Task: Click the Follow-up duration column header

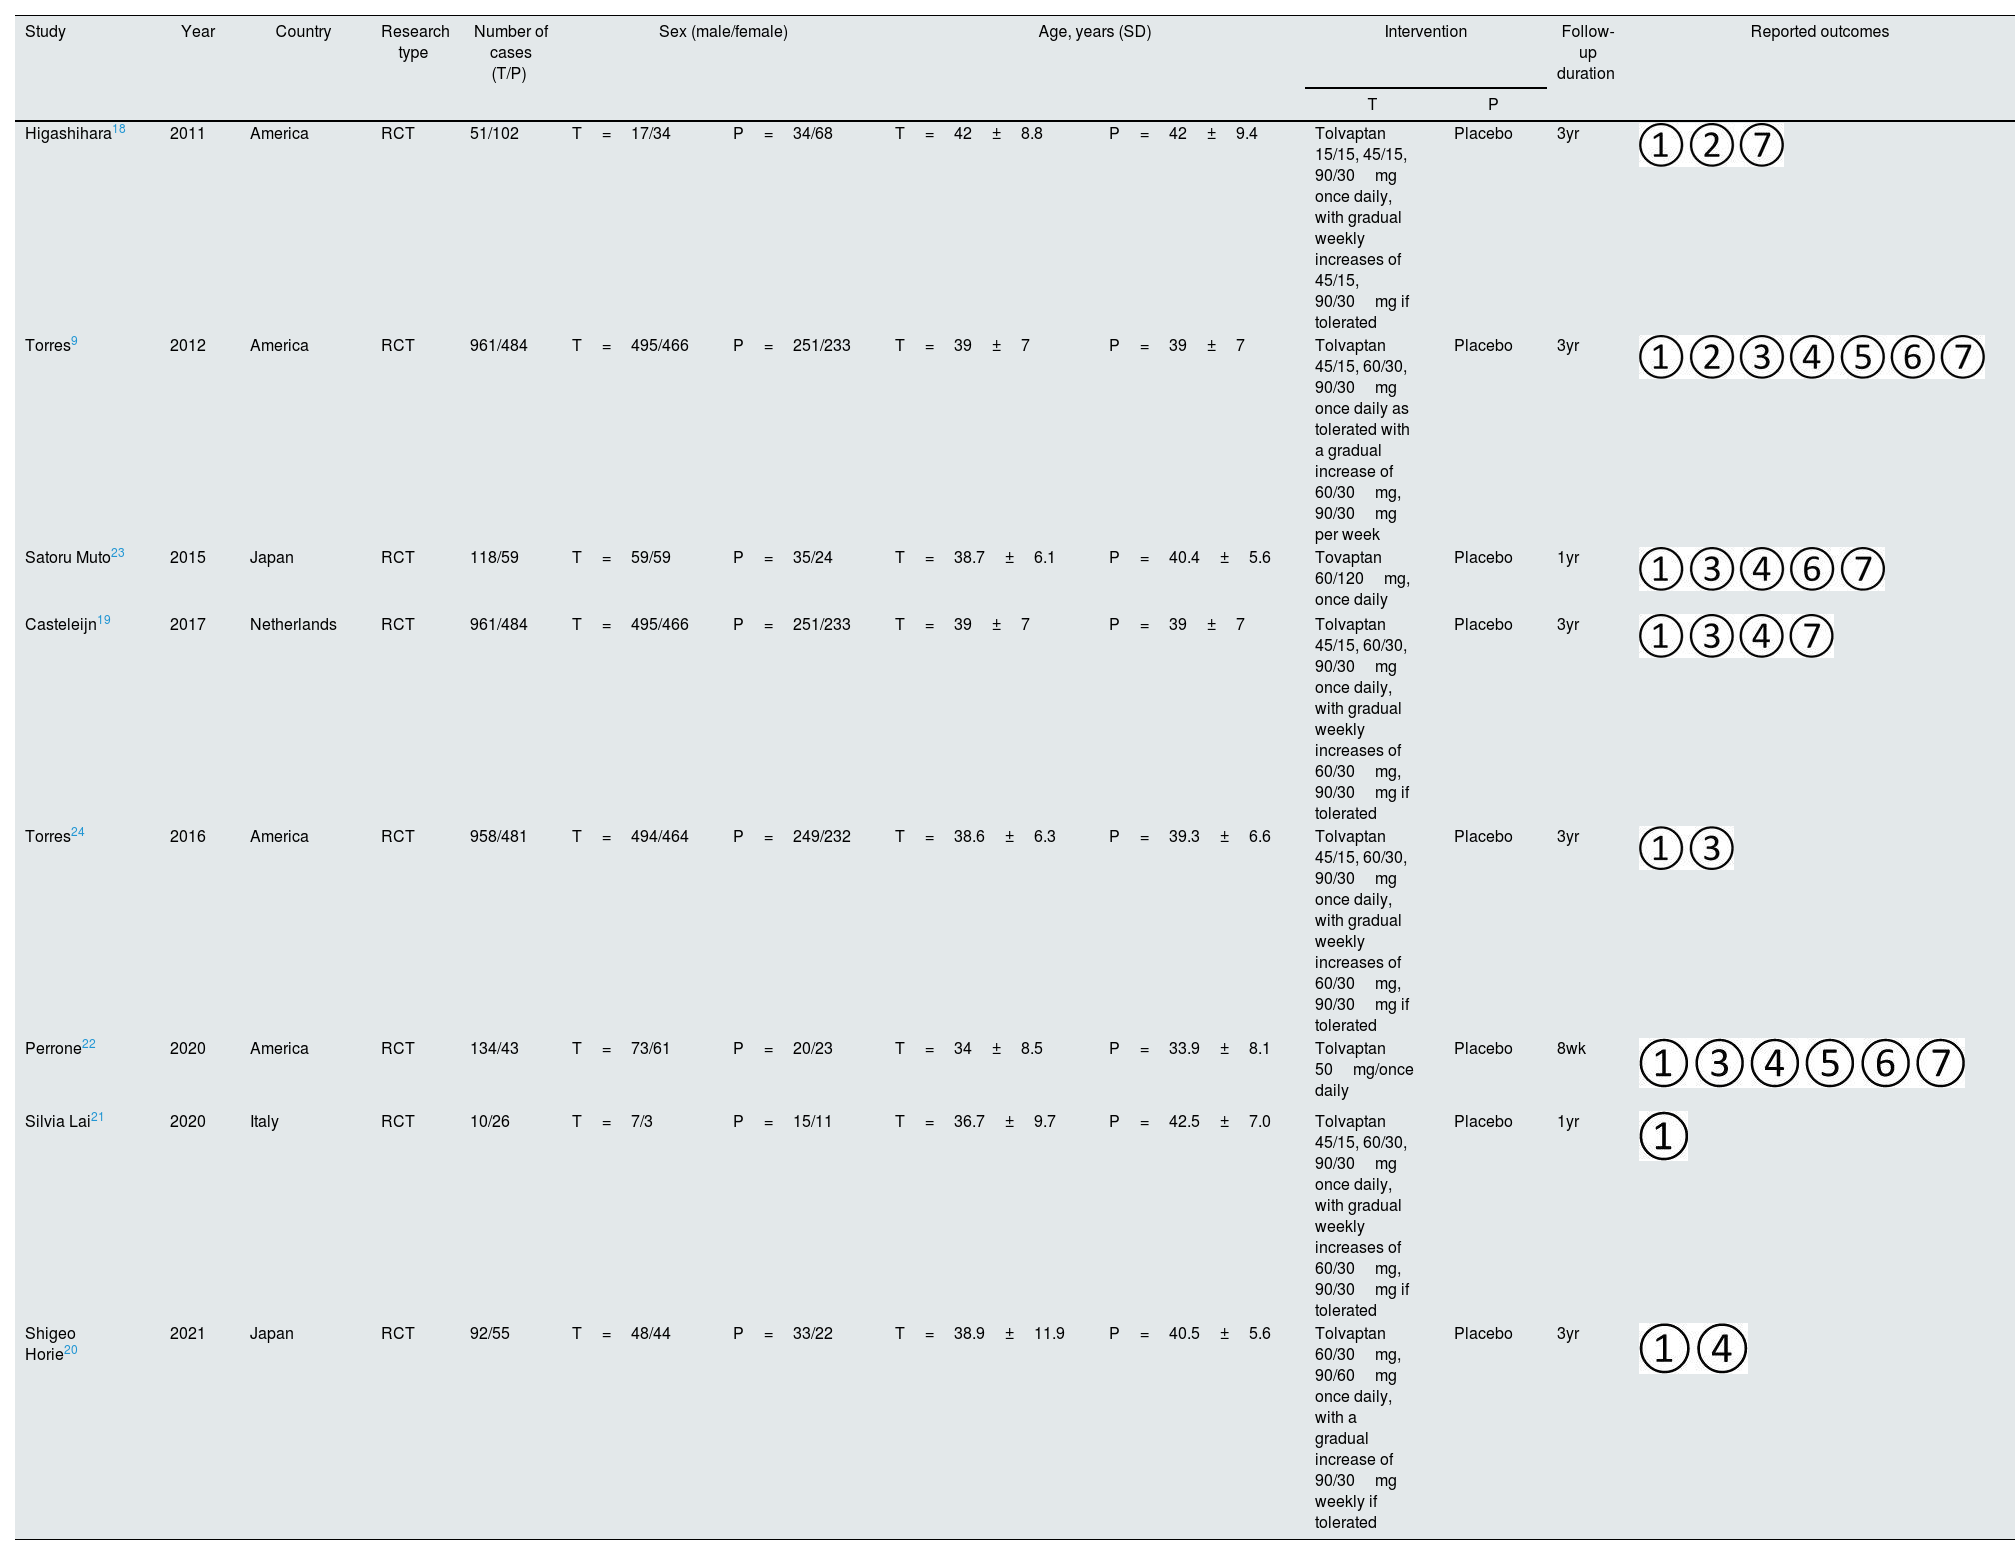Action: [x=1586, y=52]
